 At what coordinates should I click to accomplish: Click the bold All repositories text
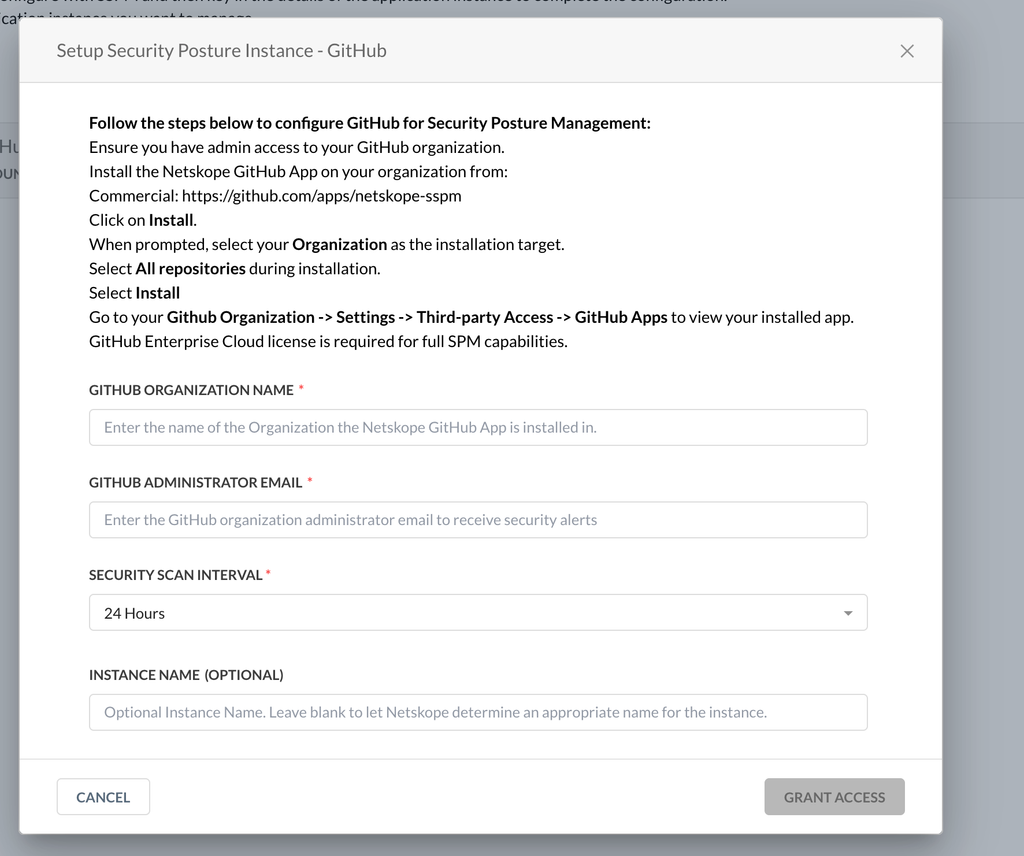(x=190, y=269)
